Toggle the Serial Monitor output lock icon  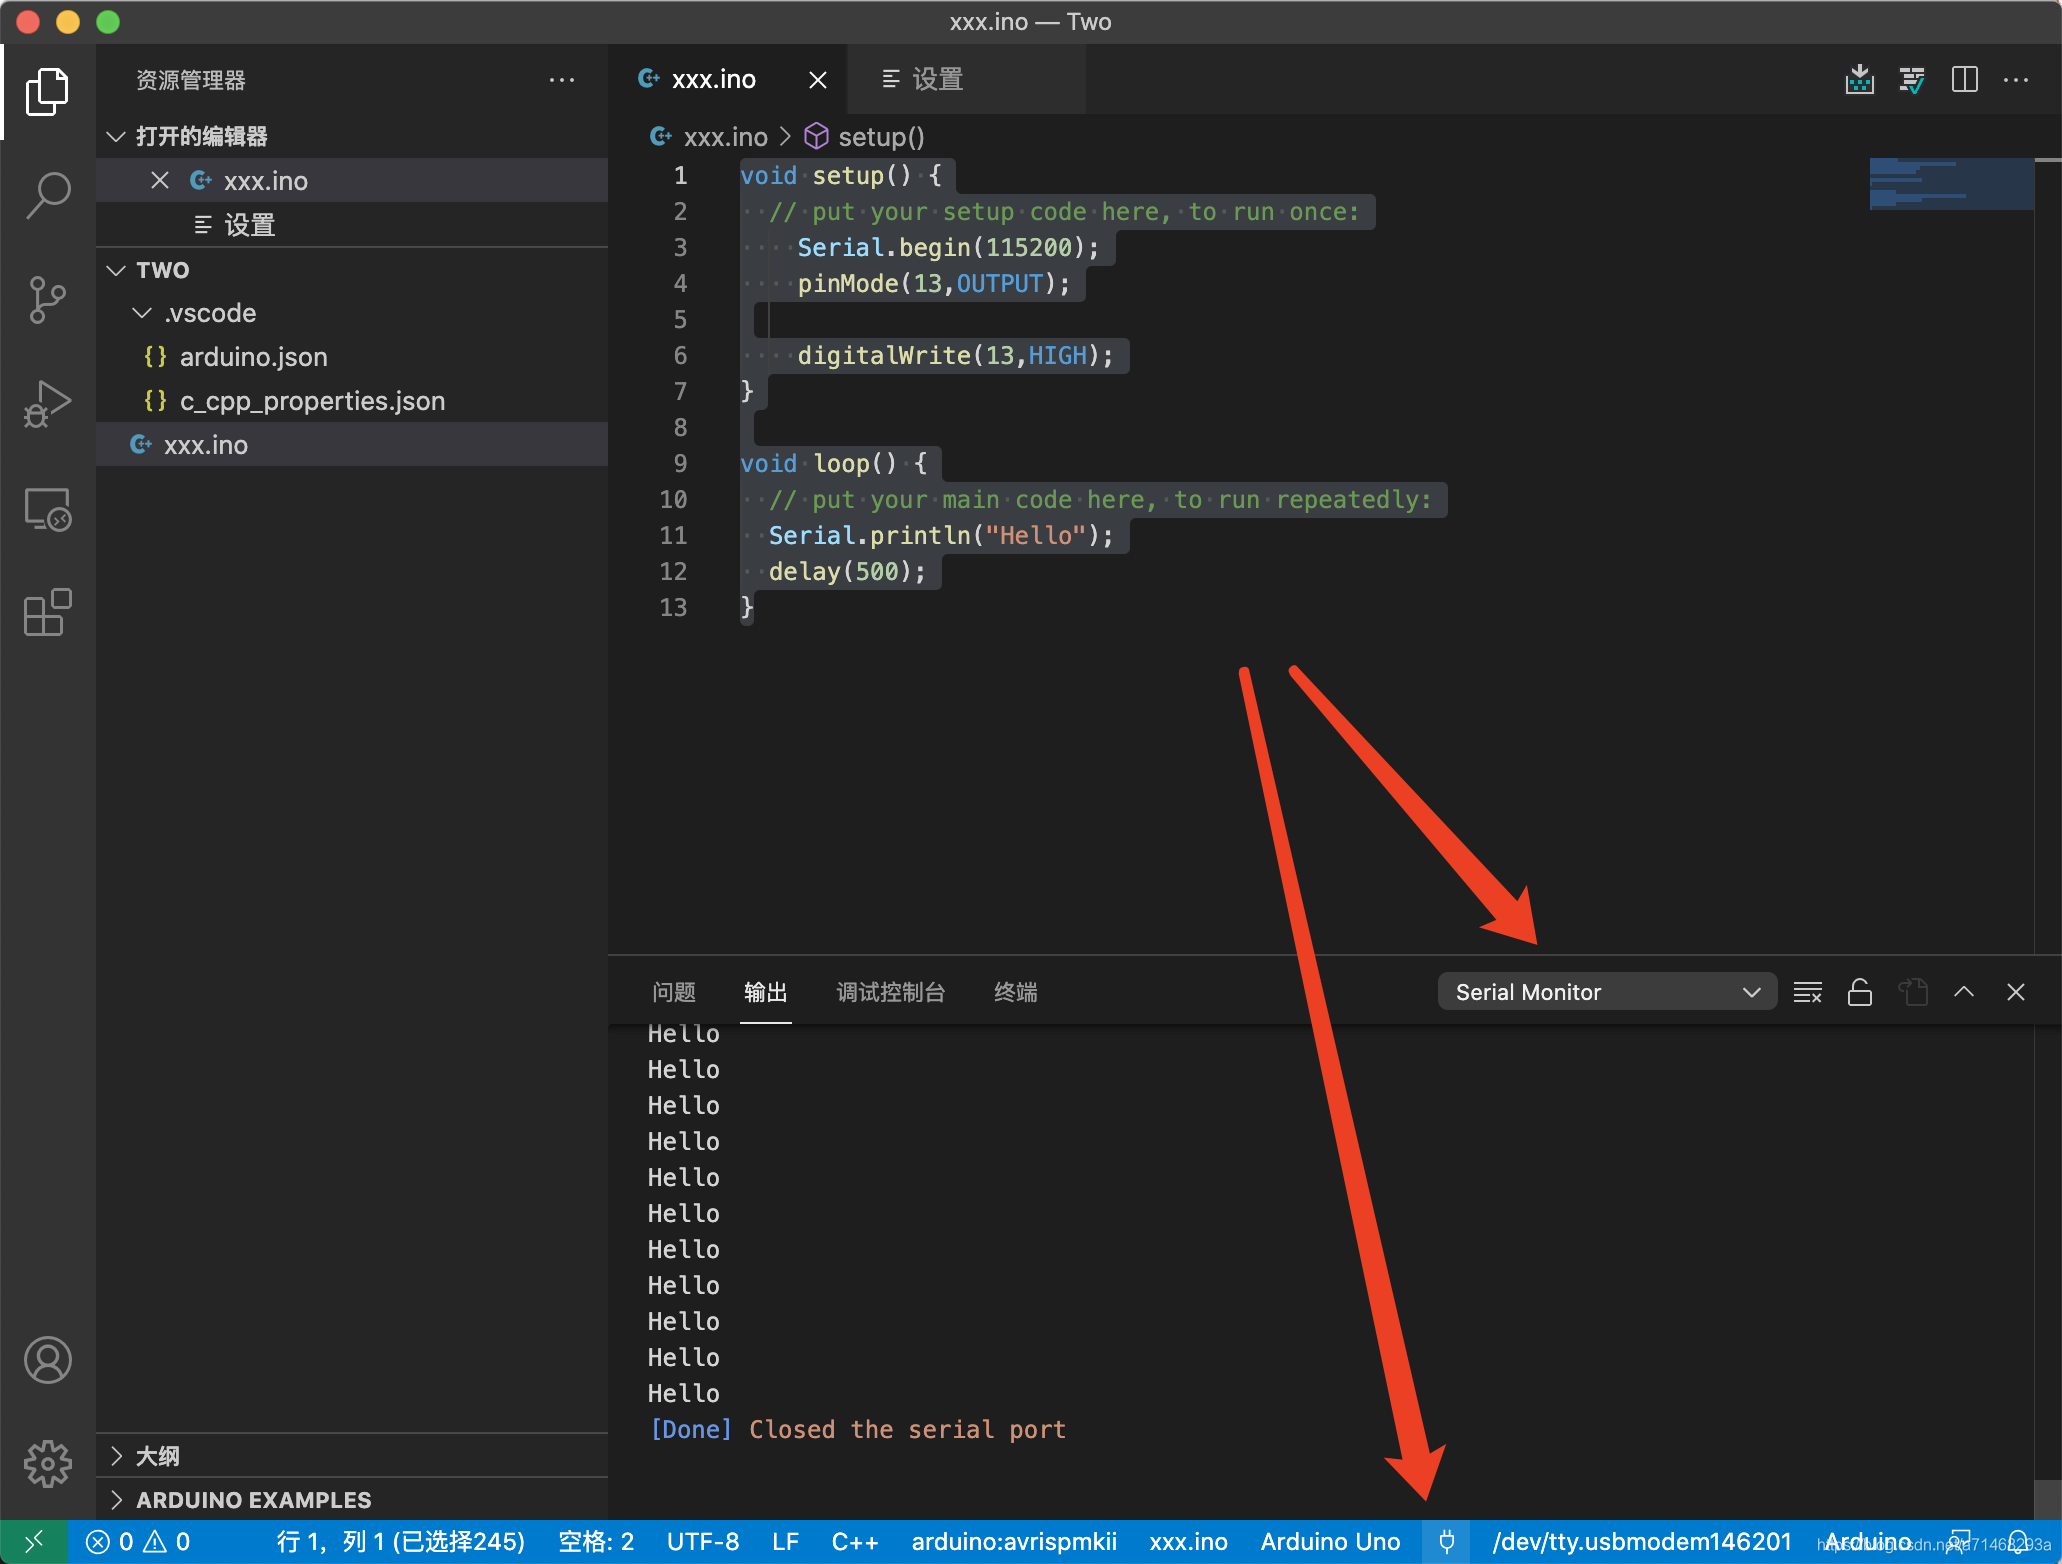1860,991
